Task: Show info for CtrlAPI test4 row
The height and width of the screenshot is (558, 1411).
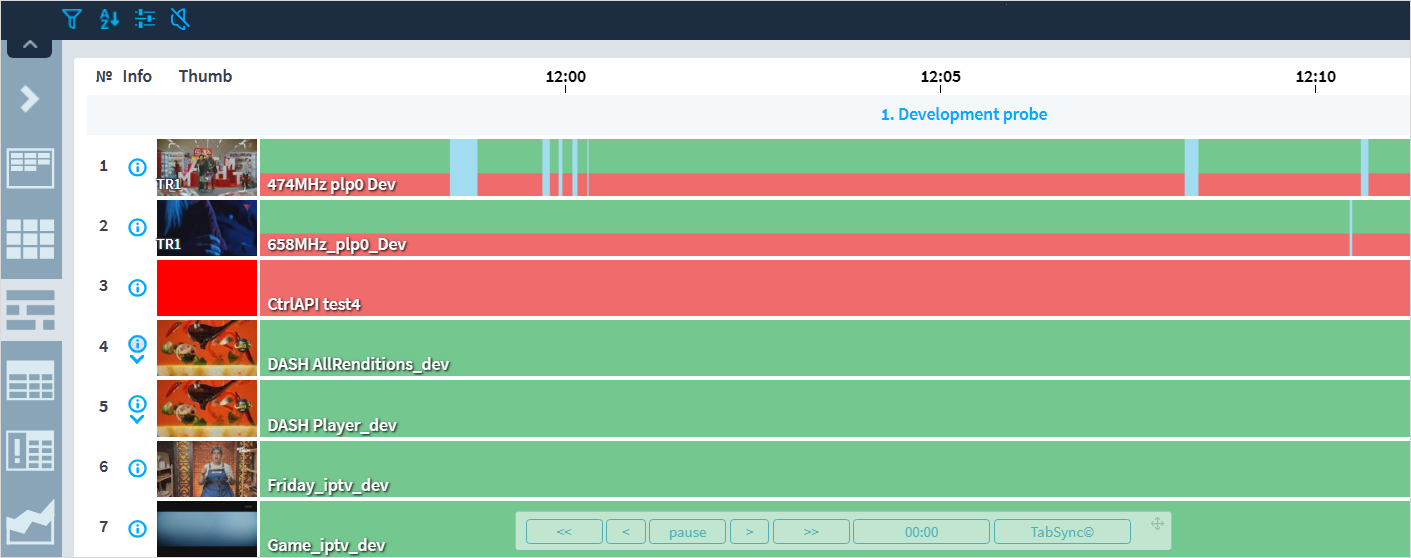Action: tap(138, 287)
